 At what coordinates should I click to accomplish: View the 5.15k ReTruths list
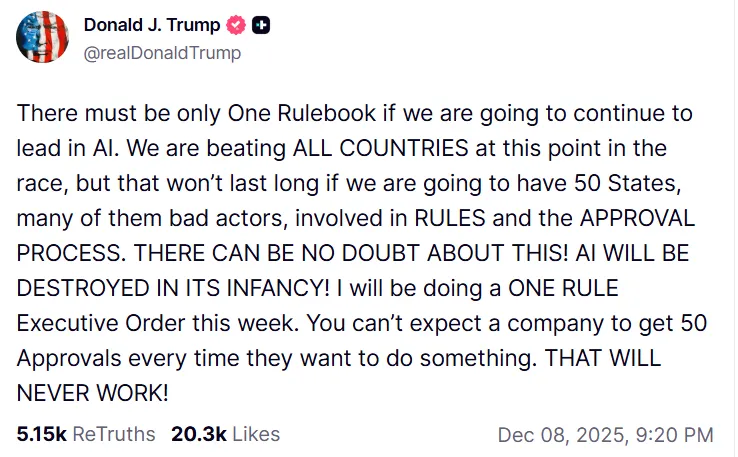pos(86,434)
